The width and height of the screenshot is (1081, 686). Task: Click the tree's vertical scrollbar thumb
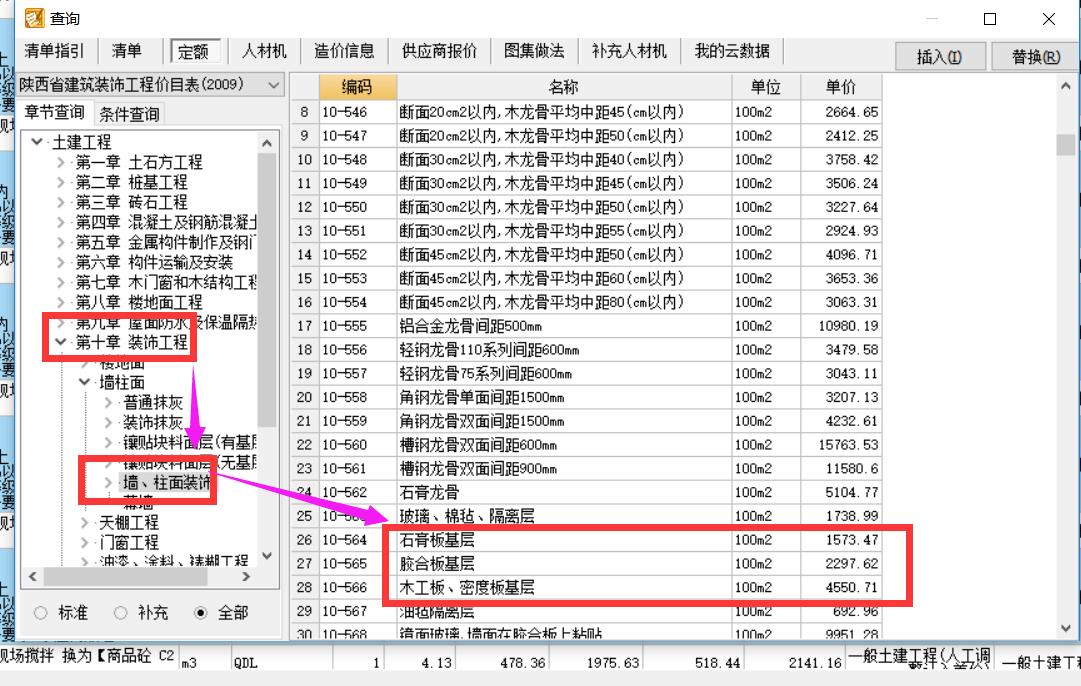pos(267,290)
